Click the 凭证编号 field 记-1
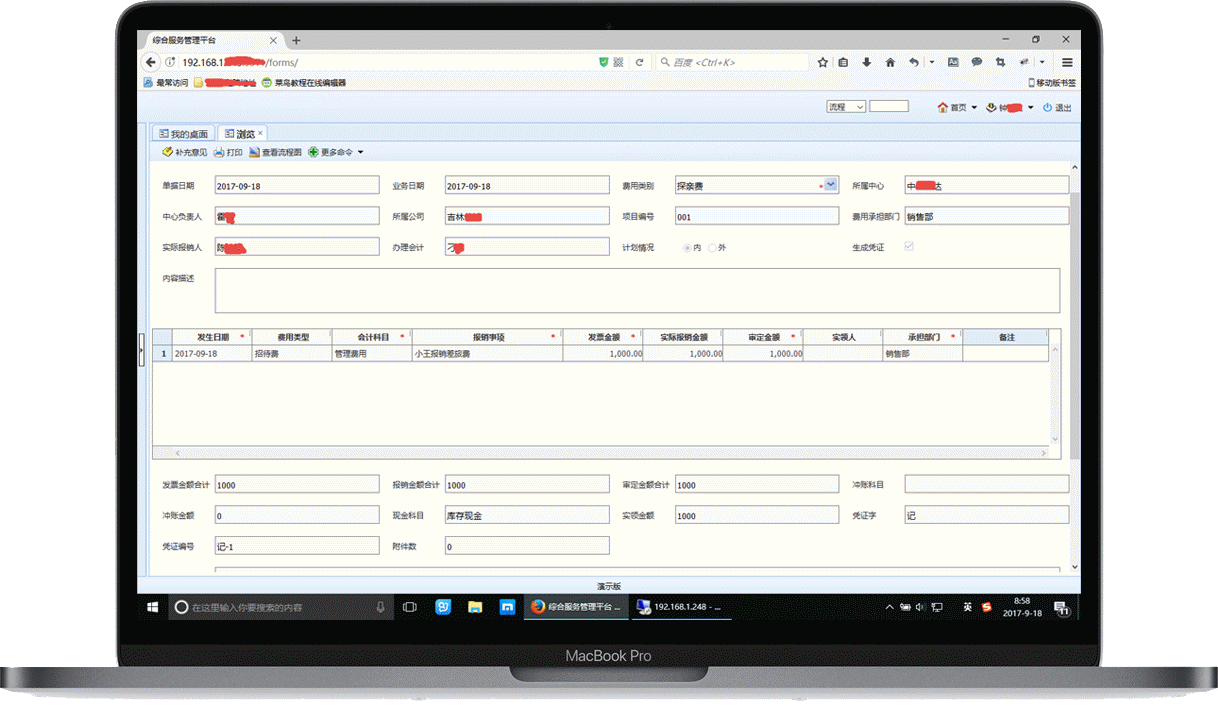Viewport: 1218px width, 706px height. (x=297, y=546)
